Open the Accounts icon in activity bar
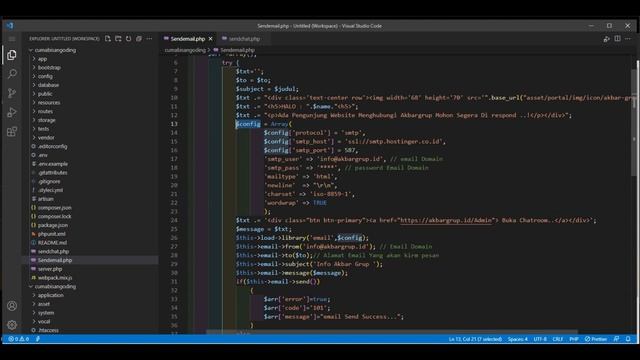Screen dimensions: 640x360 12,306
